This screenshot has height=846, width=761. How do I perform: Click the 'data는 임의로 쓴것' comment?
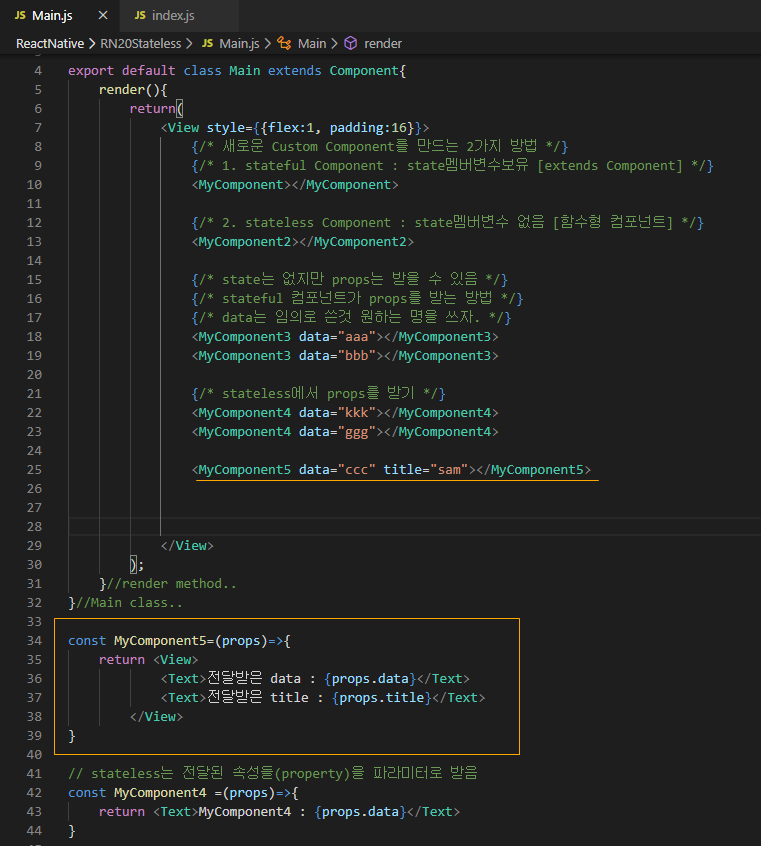tap(351, 317)
